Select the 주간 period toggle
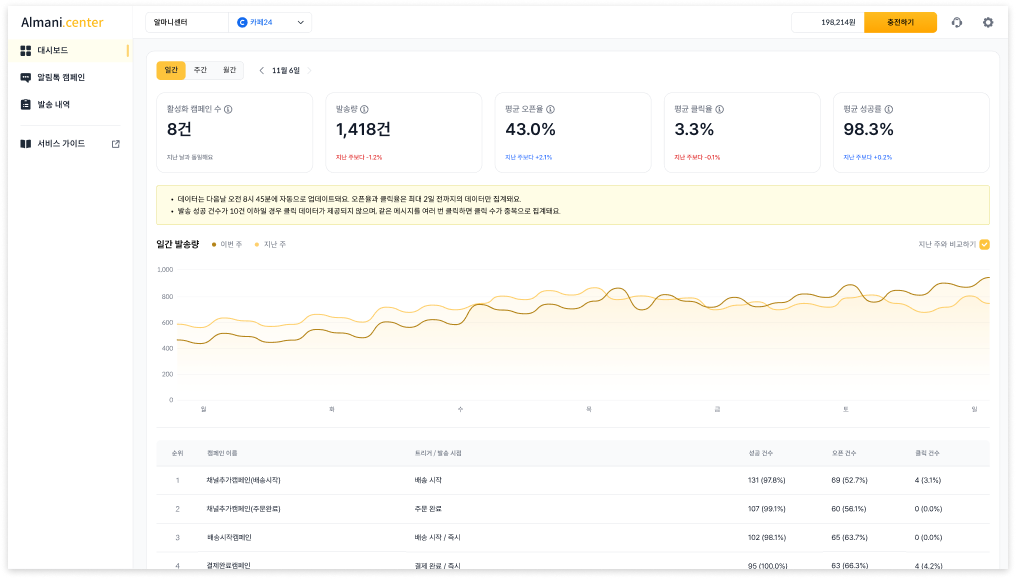 click(200, 70)
